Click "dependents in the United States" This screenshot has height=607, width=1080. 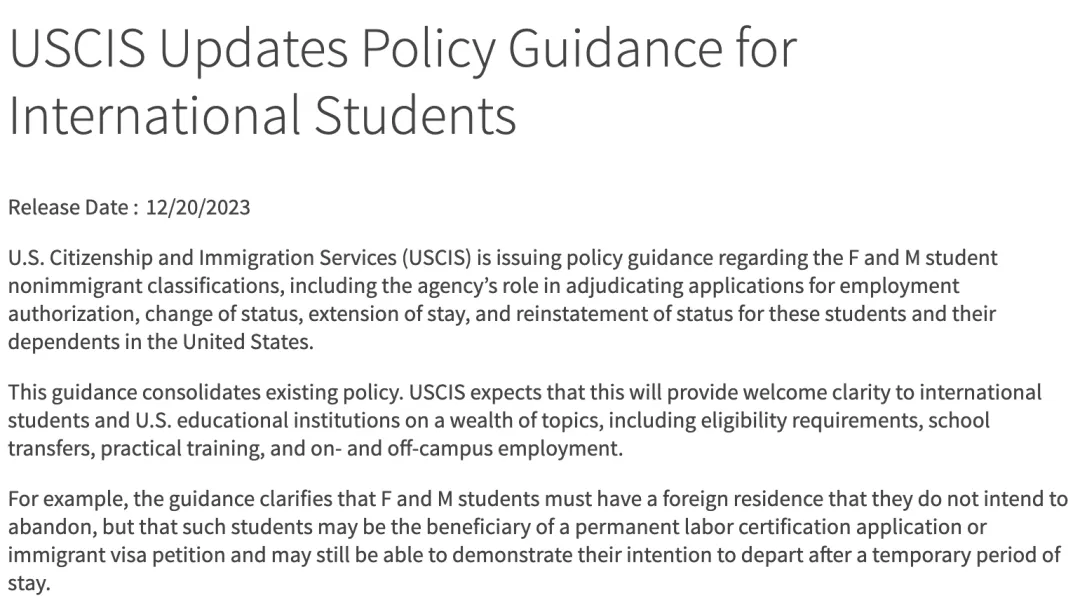click(160, 341)
